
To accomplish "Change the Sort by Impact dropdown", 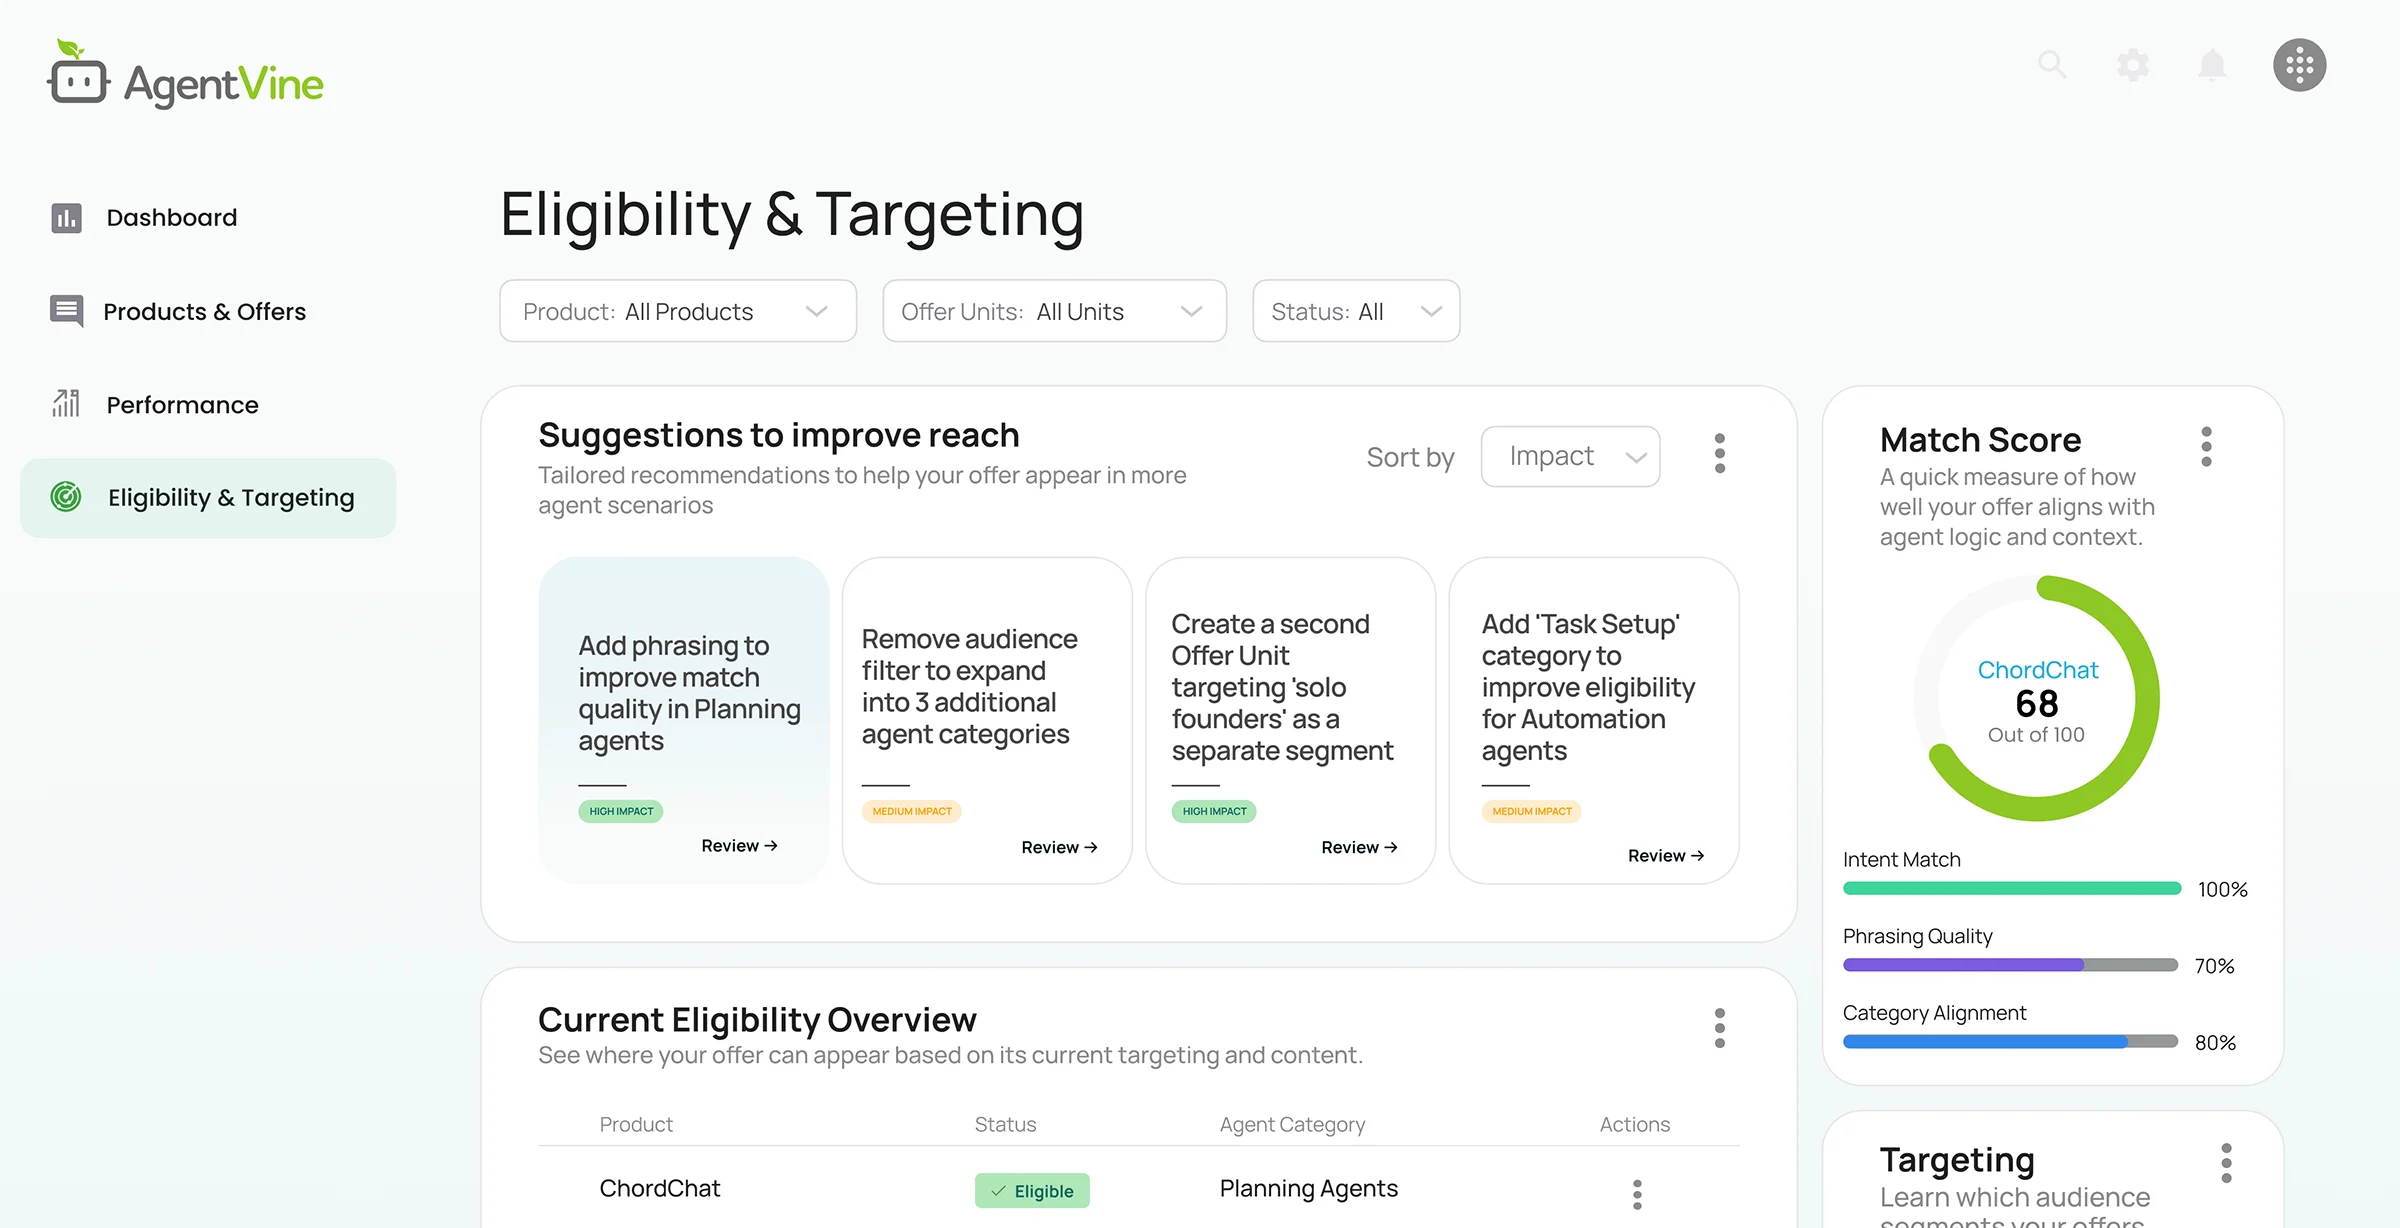I will [x=1570, y=456].
